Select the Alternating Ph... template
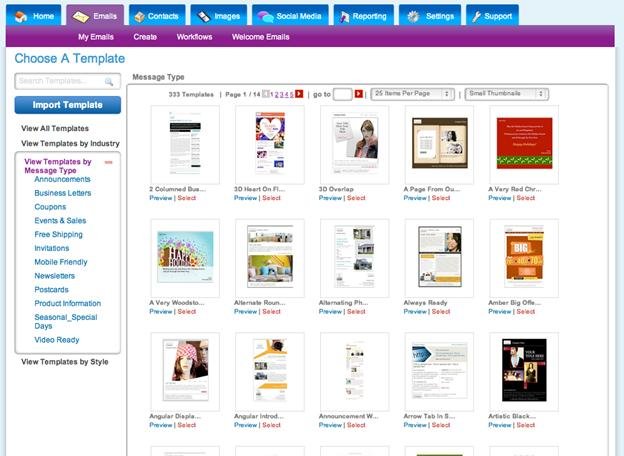The width and height of the screenshot is (624, 456). click(x=356, y=312)
